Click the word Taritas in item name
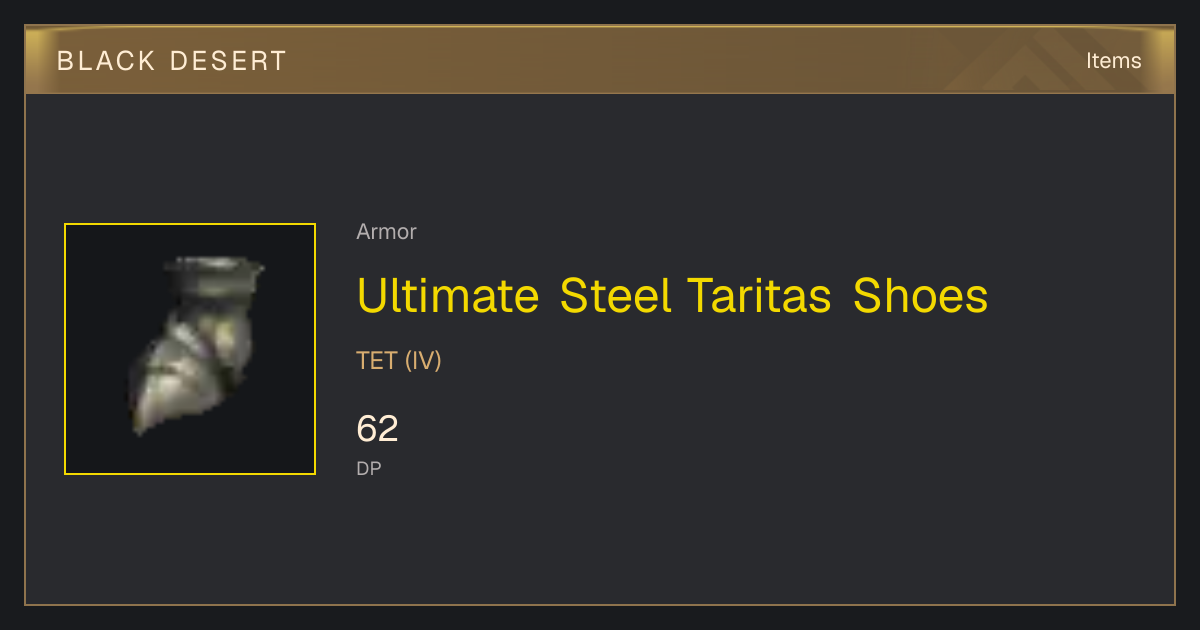Screen dimensions: 1200x630 [759, 296]
